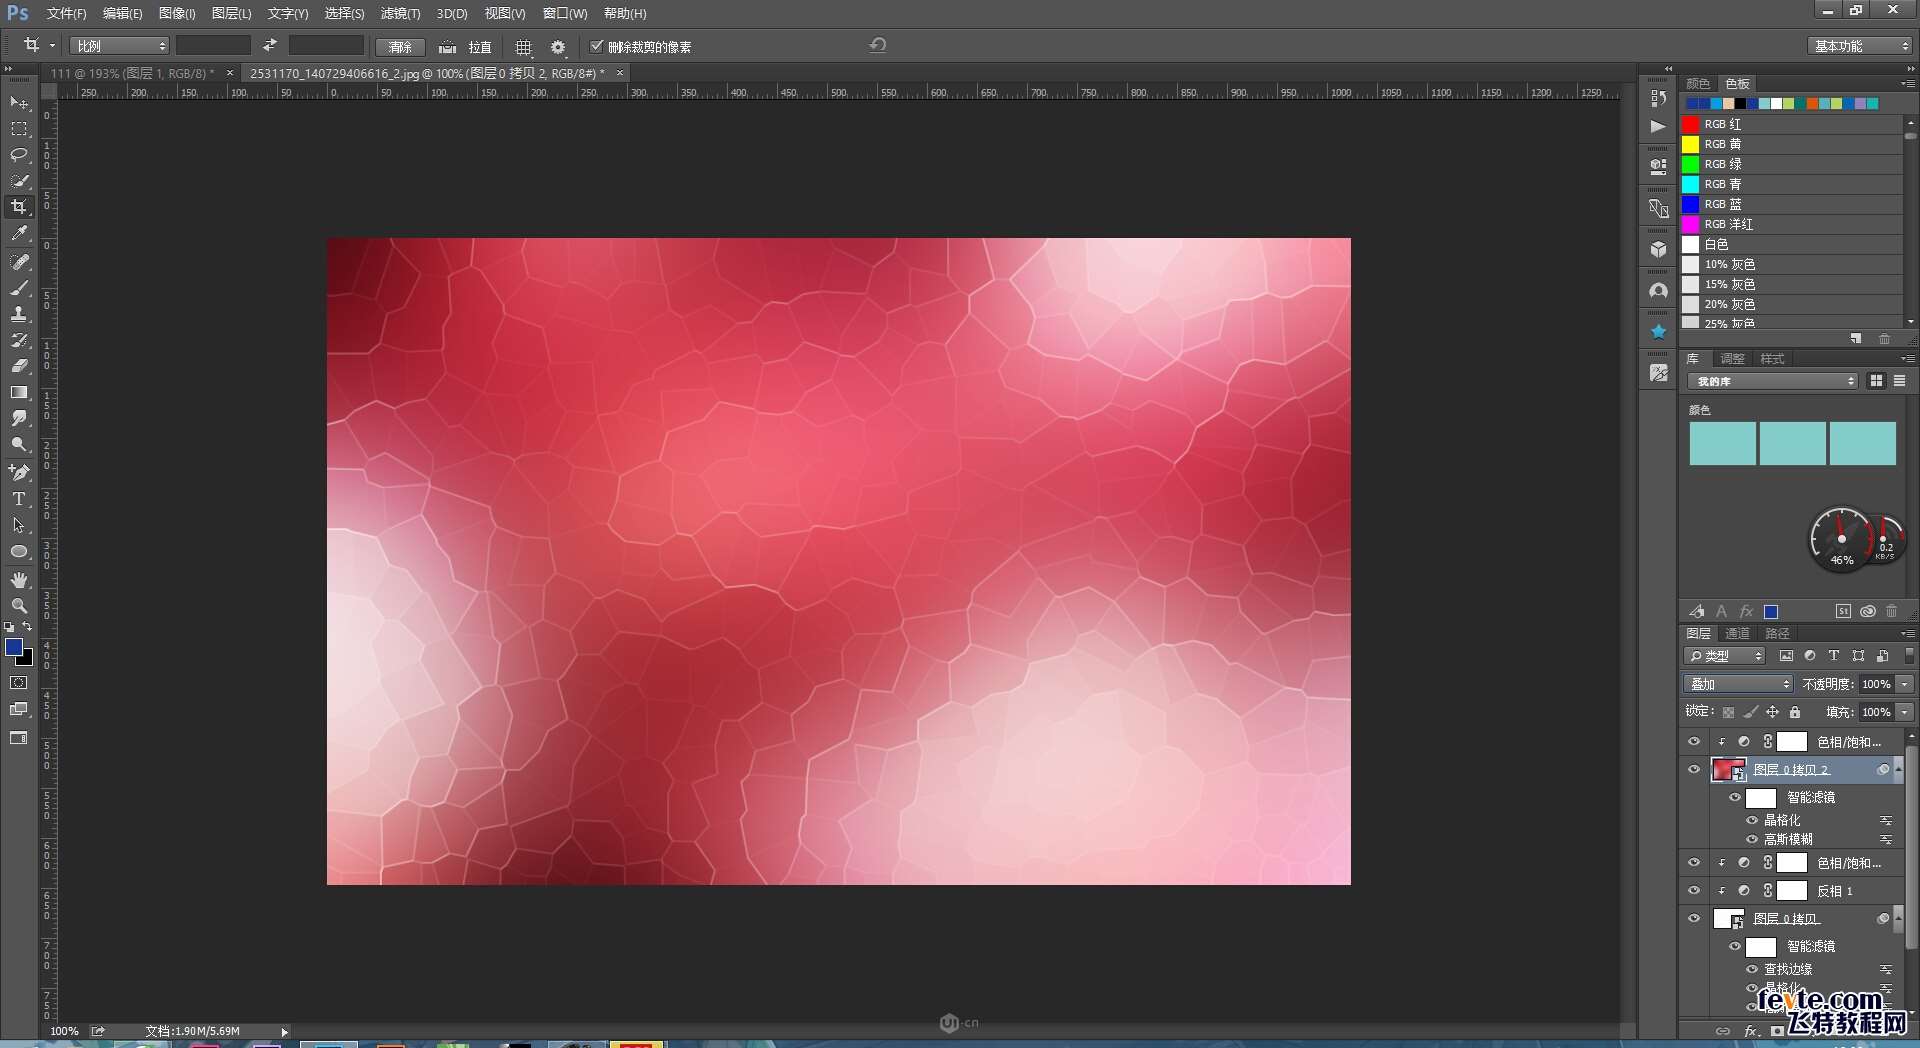Viewport: 1920px width, 1048px height.
Task: Select the Lasso tool
Action: 19,155
